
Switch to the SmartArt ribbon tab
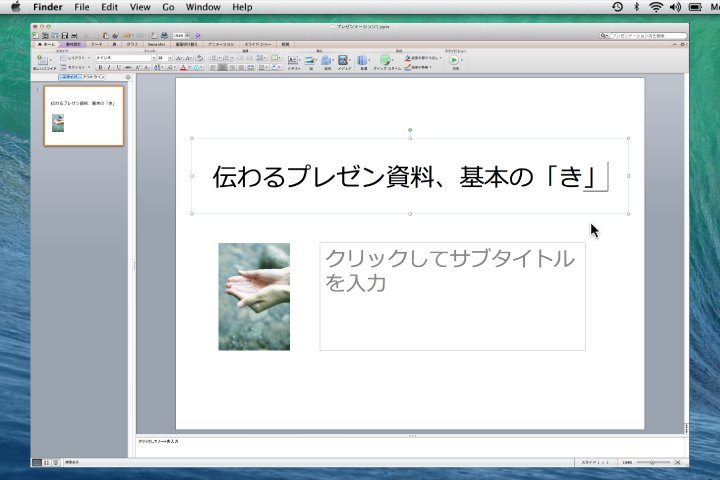point(156,45)
